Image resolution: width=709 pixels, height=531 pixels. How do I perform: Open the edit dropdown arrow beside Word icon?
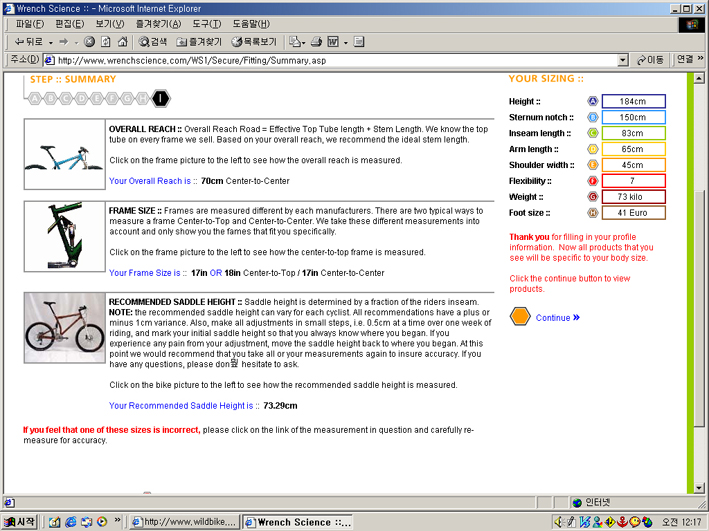tap(345, 43)
